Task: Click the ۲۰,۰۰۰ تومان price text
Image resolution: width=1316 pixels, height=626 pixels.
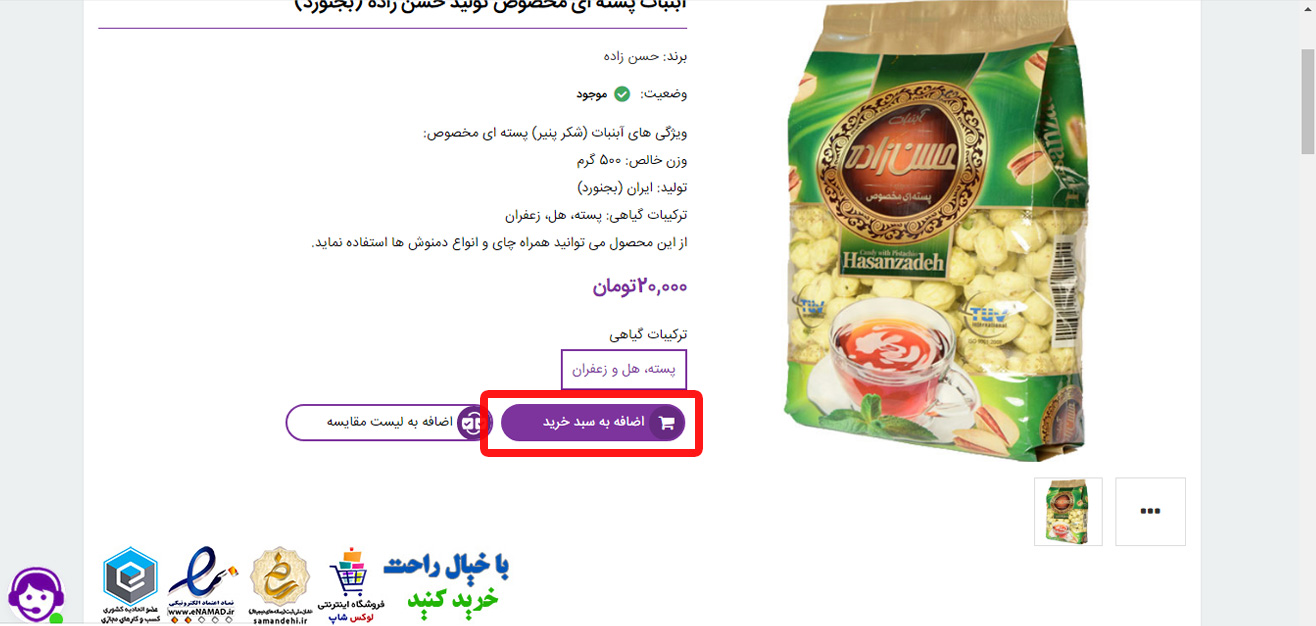Action: [640, 287]
